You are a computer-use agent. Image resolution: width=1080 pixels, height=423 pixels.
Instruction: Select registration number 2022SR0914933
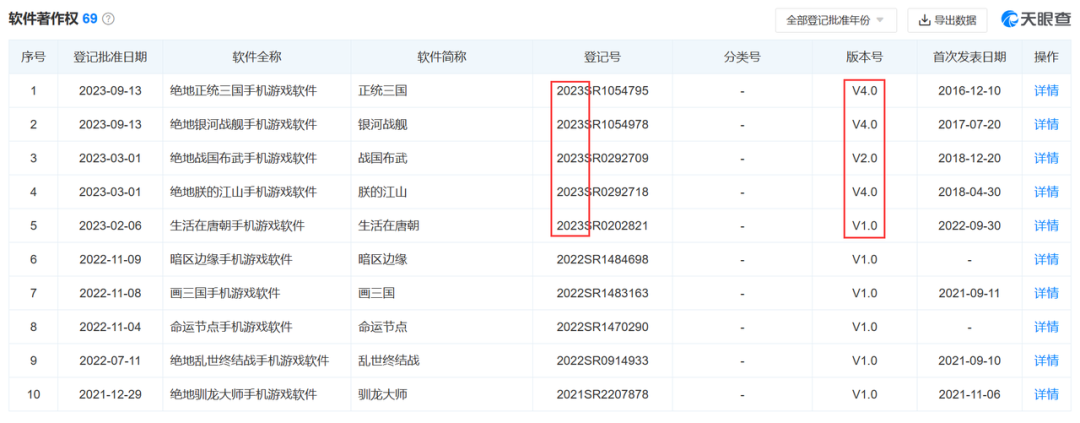[x=603, y=361]
